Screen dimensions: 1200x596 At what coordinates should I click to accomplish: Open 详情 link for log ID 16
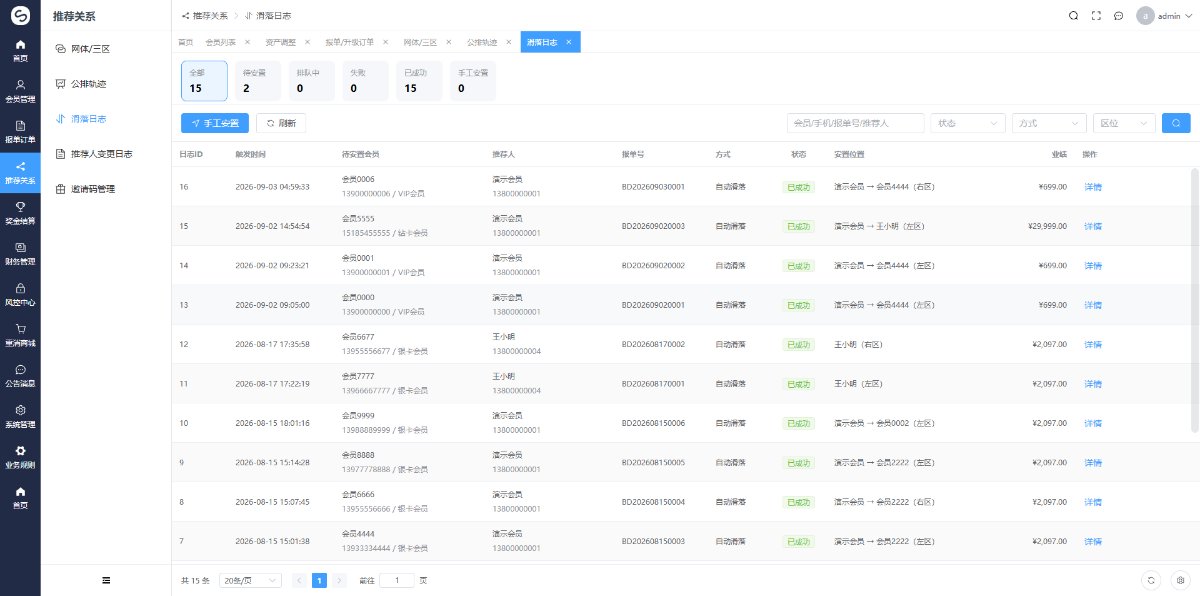(x=1092, y=187)
